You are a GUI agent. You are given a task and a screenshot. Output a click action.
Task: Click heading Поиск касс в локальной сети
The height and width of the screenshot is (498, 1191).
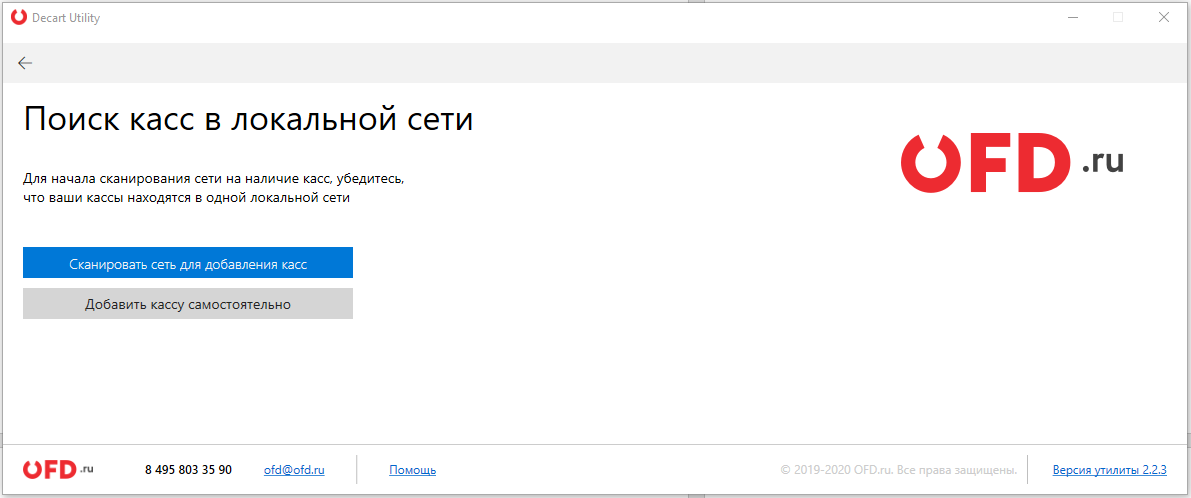[248, 121]
